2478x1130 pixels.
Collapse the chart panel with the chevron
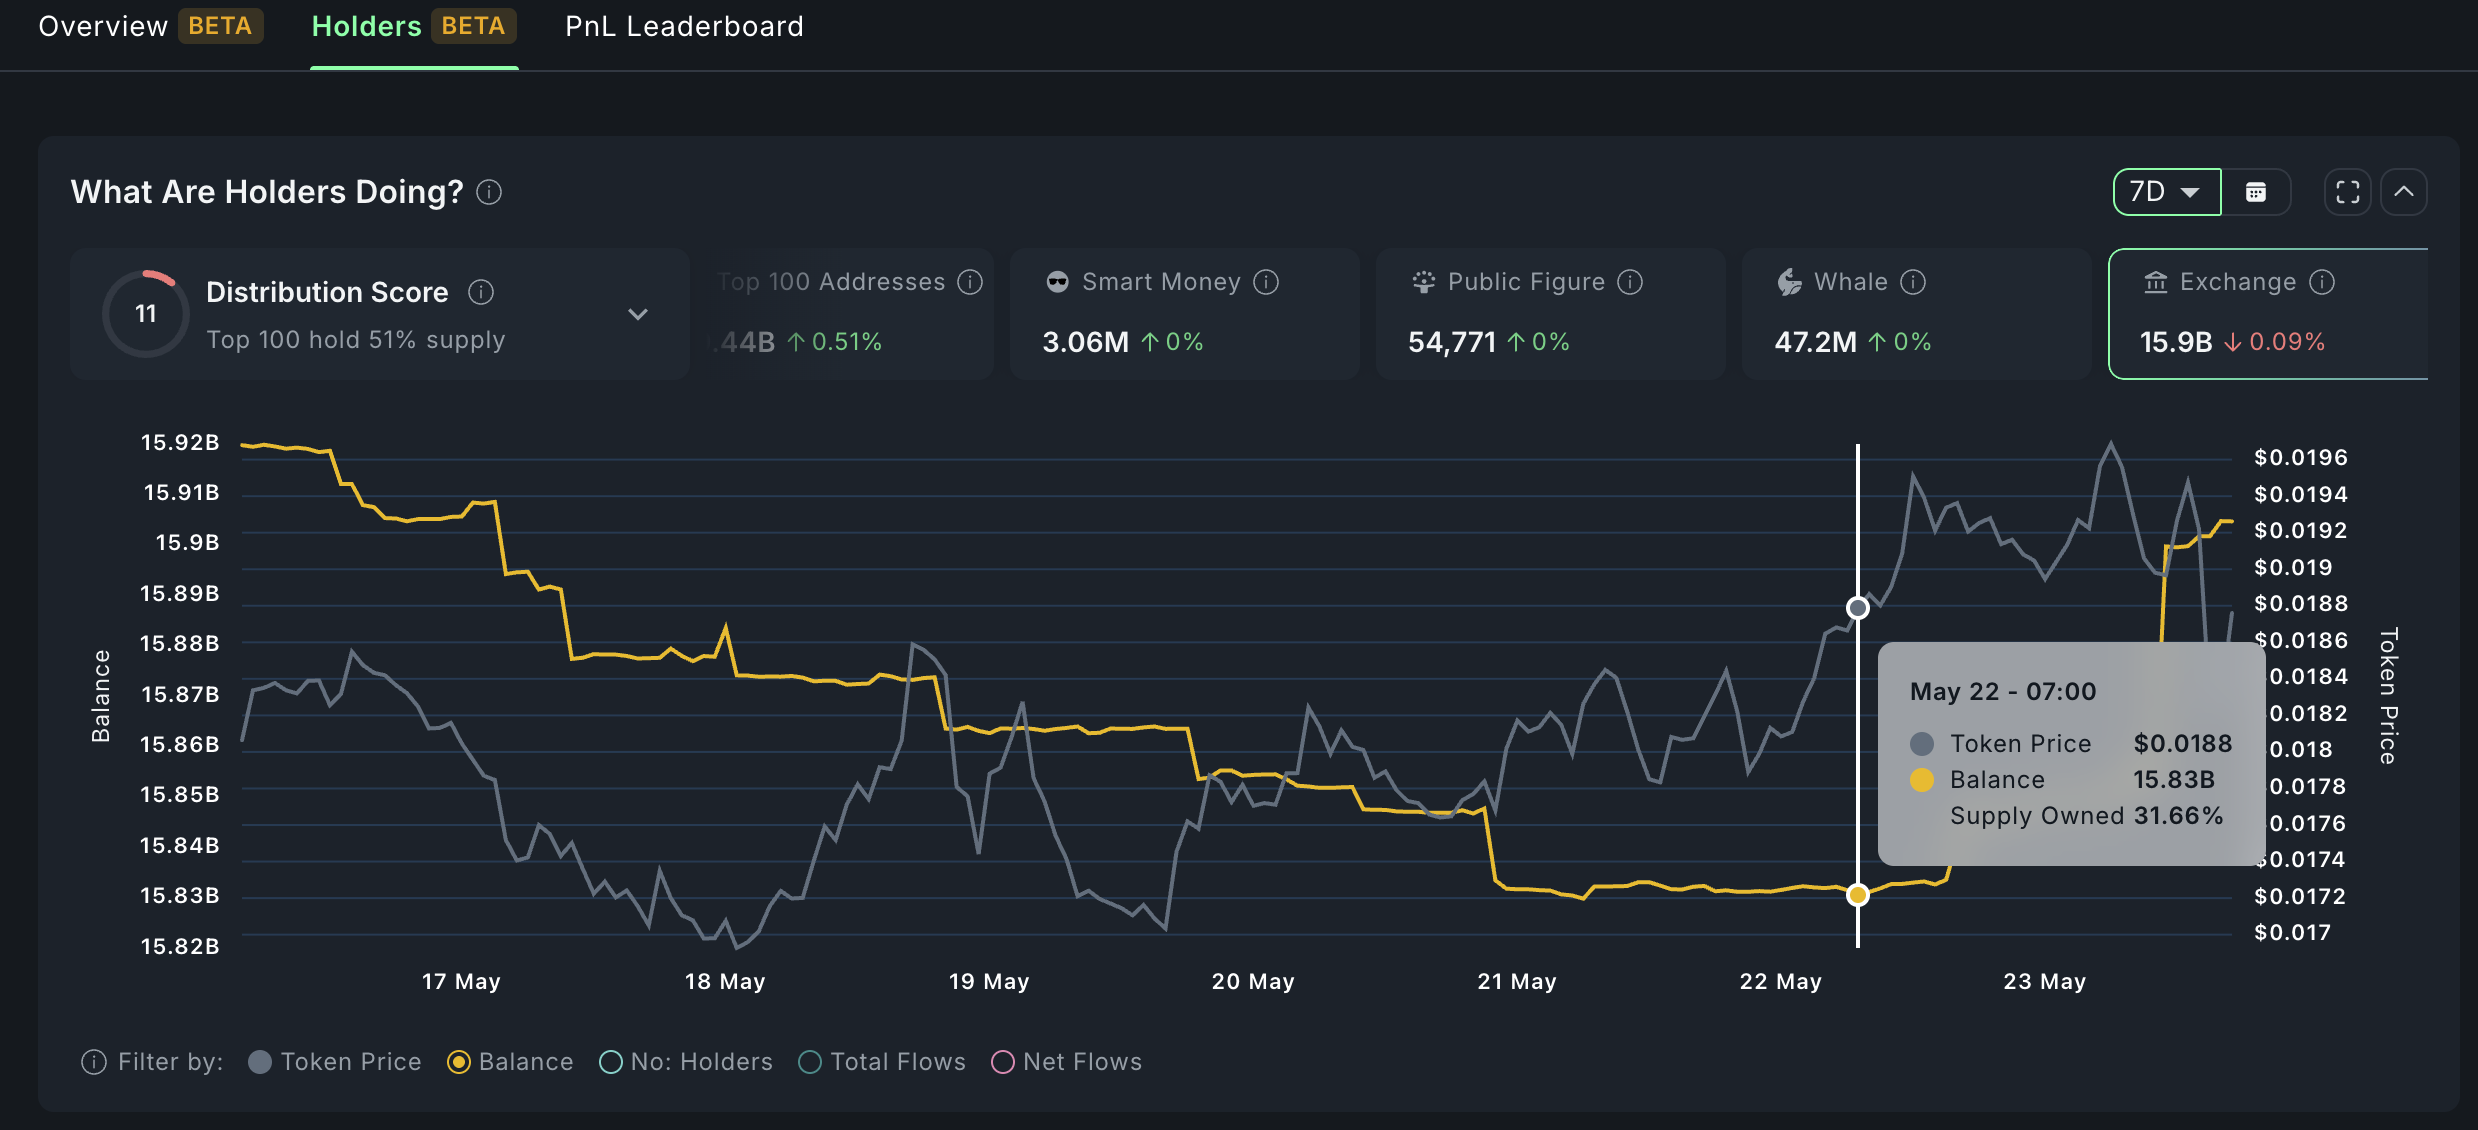point(2406,191)
